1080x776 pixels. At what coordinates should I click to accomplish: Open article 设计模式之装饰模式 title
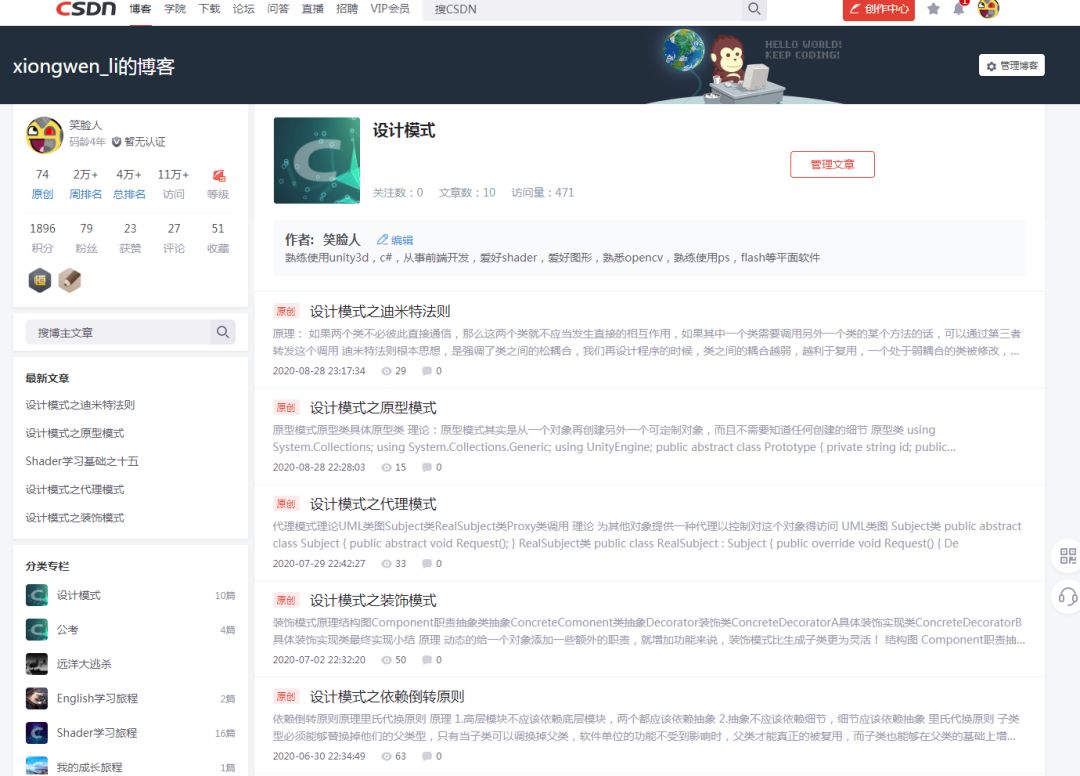(373, 600)
